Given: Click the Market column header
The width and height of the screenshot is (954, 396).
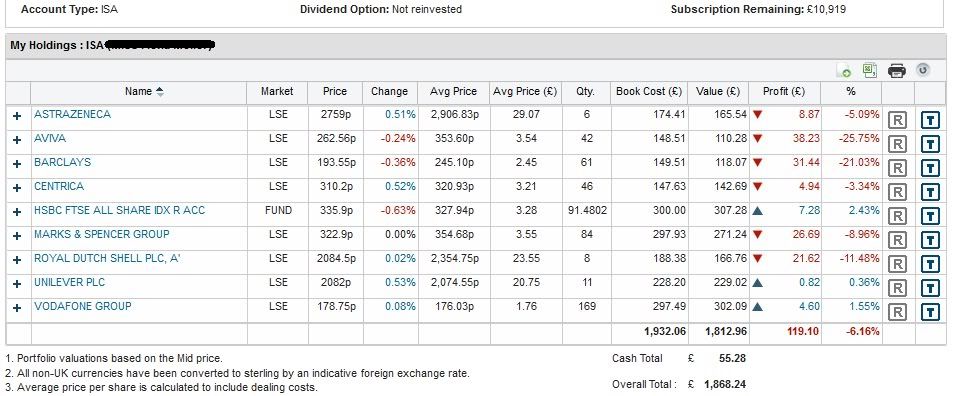Looking at the screenshot, I should (x=277, y=92).
